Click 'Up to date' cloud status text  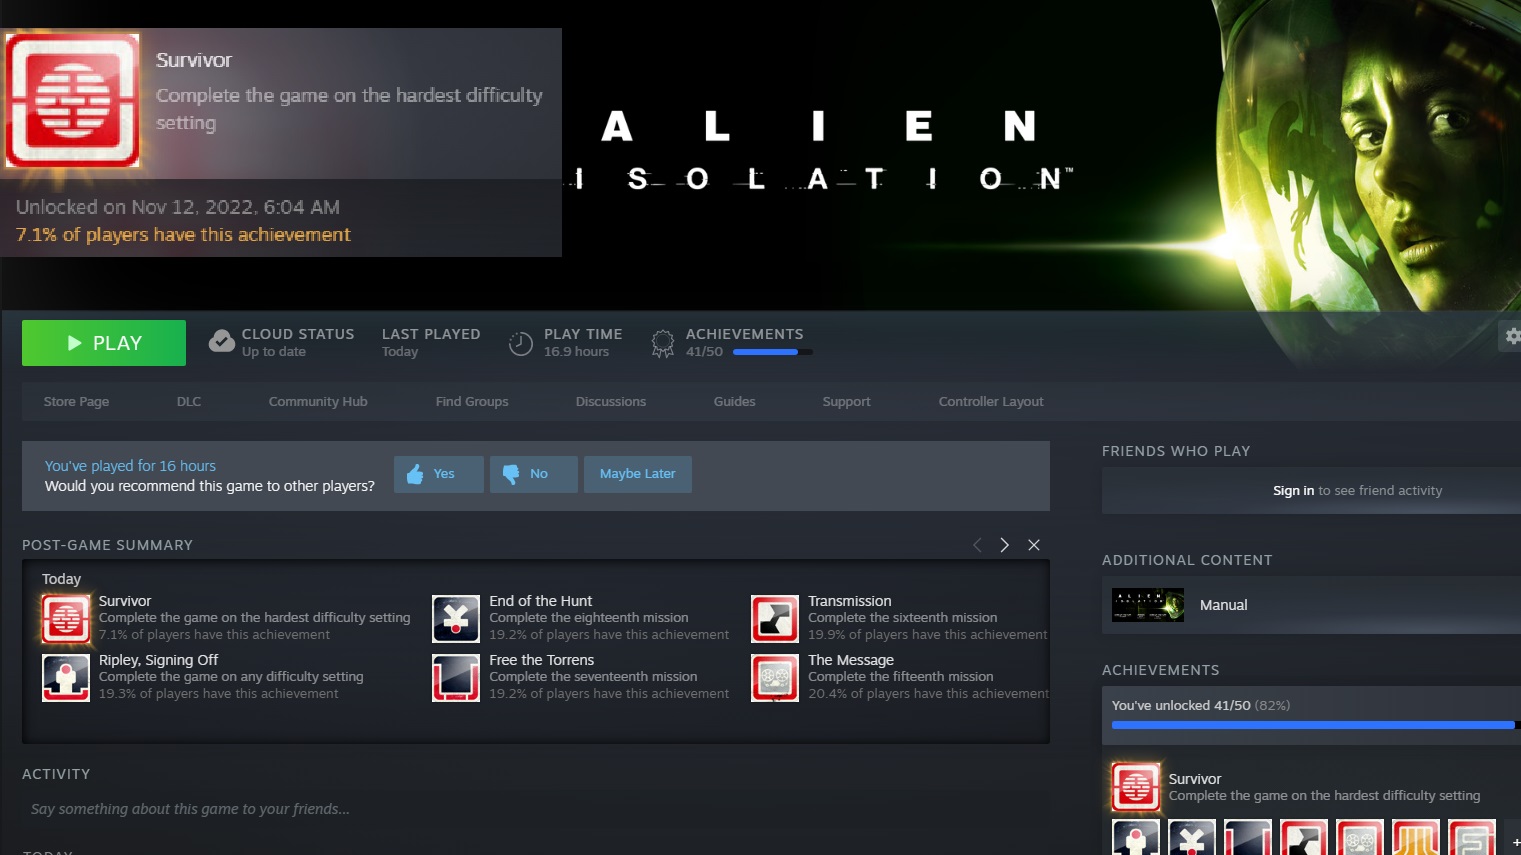tap(274, 352)
